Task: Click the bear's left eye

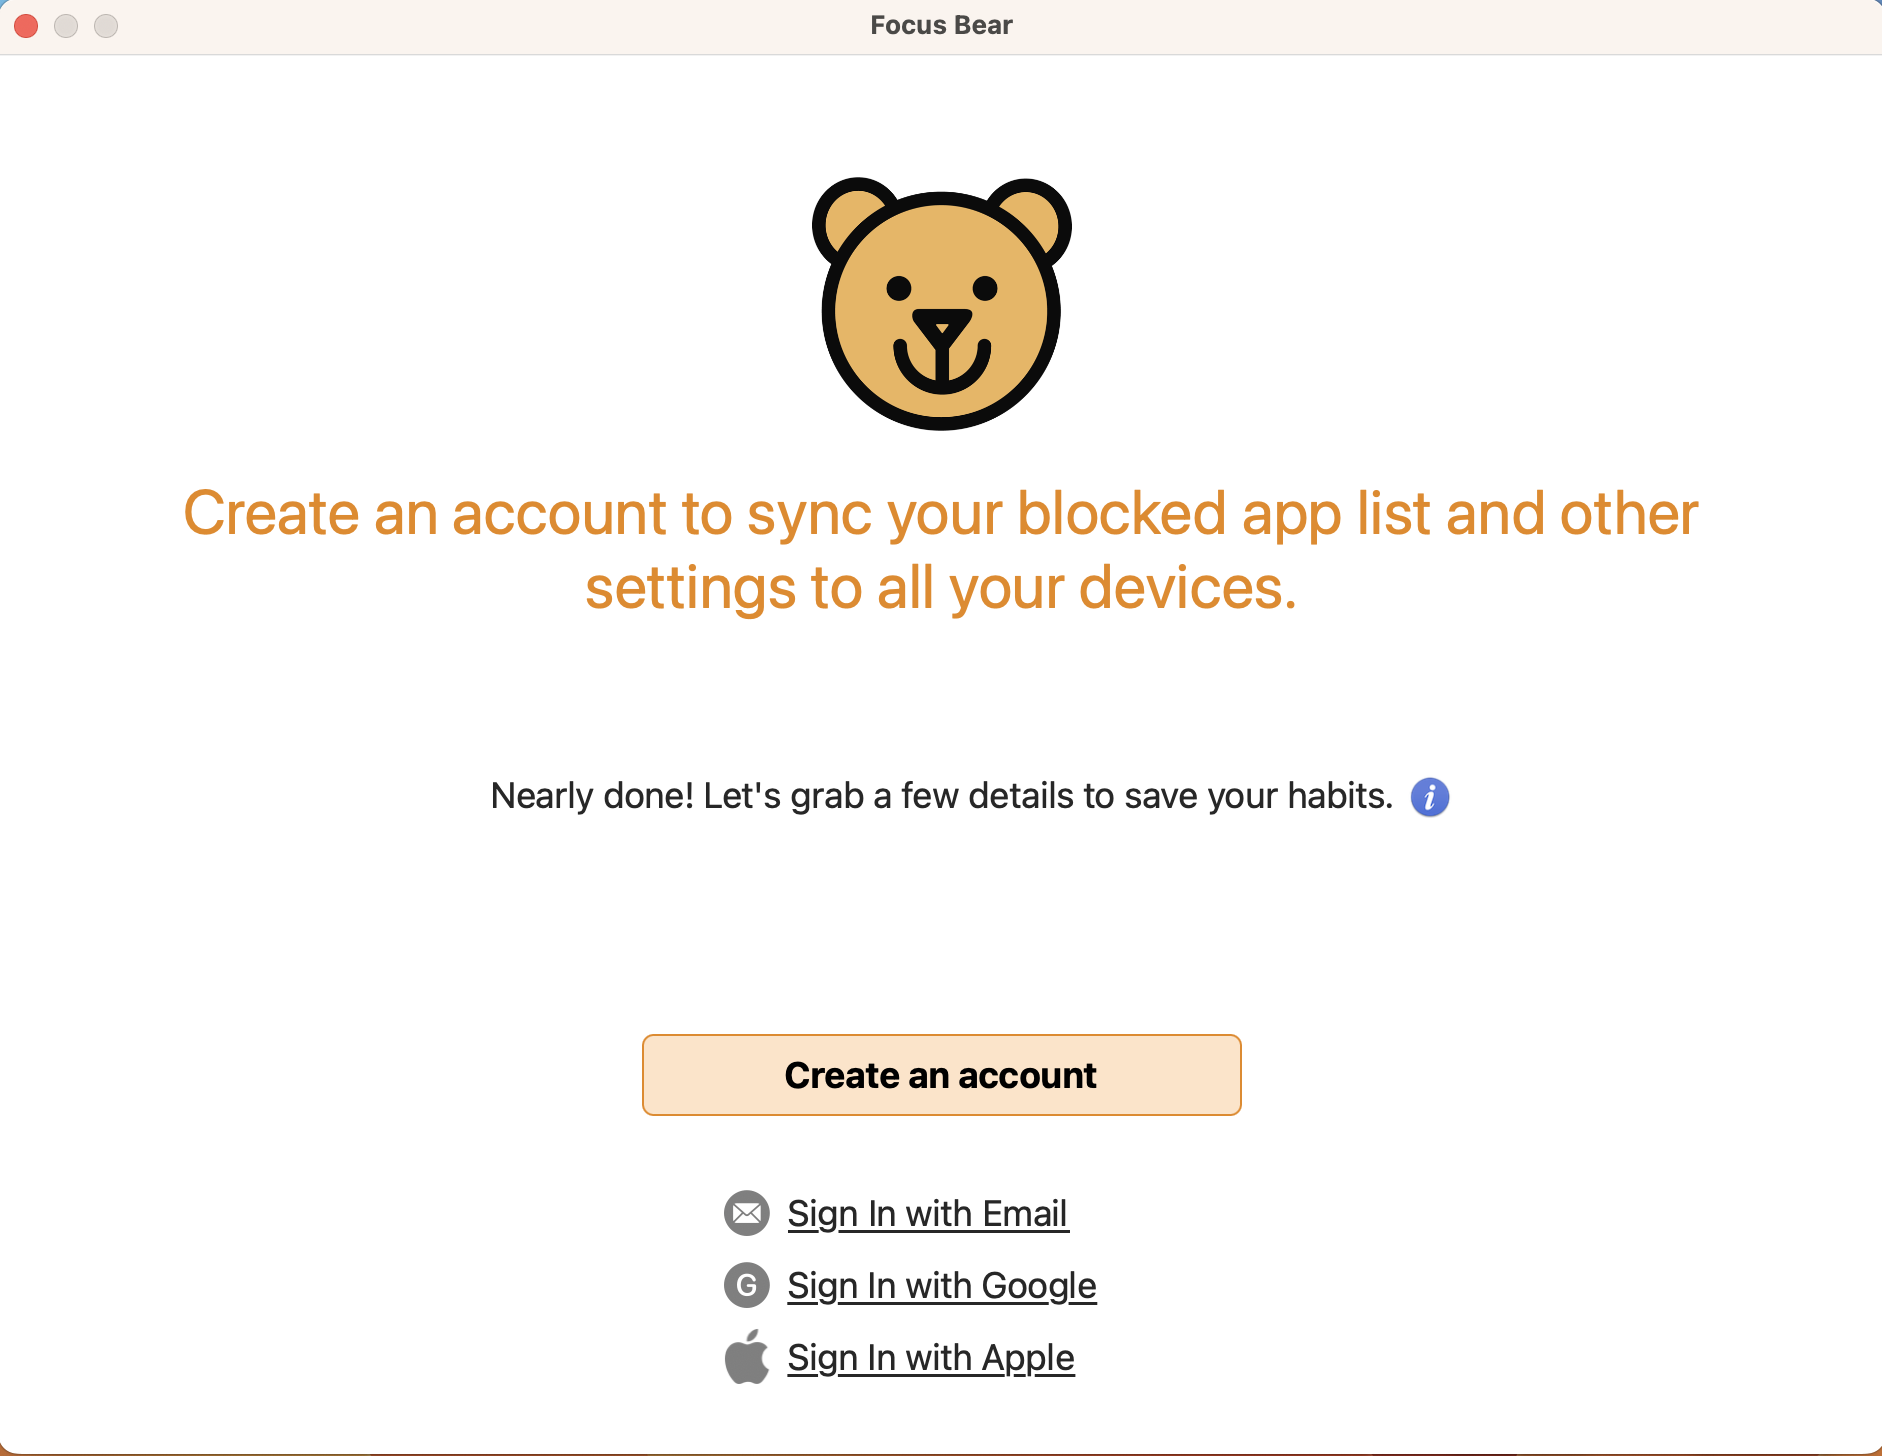Action: pos(899,288)
